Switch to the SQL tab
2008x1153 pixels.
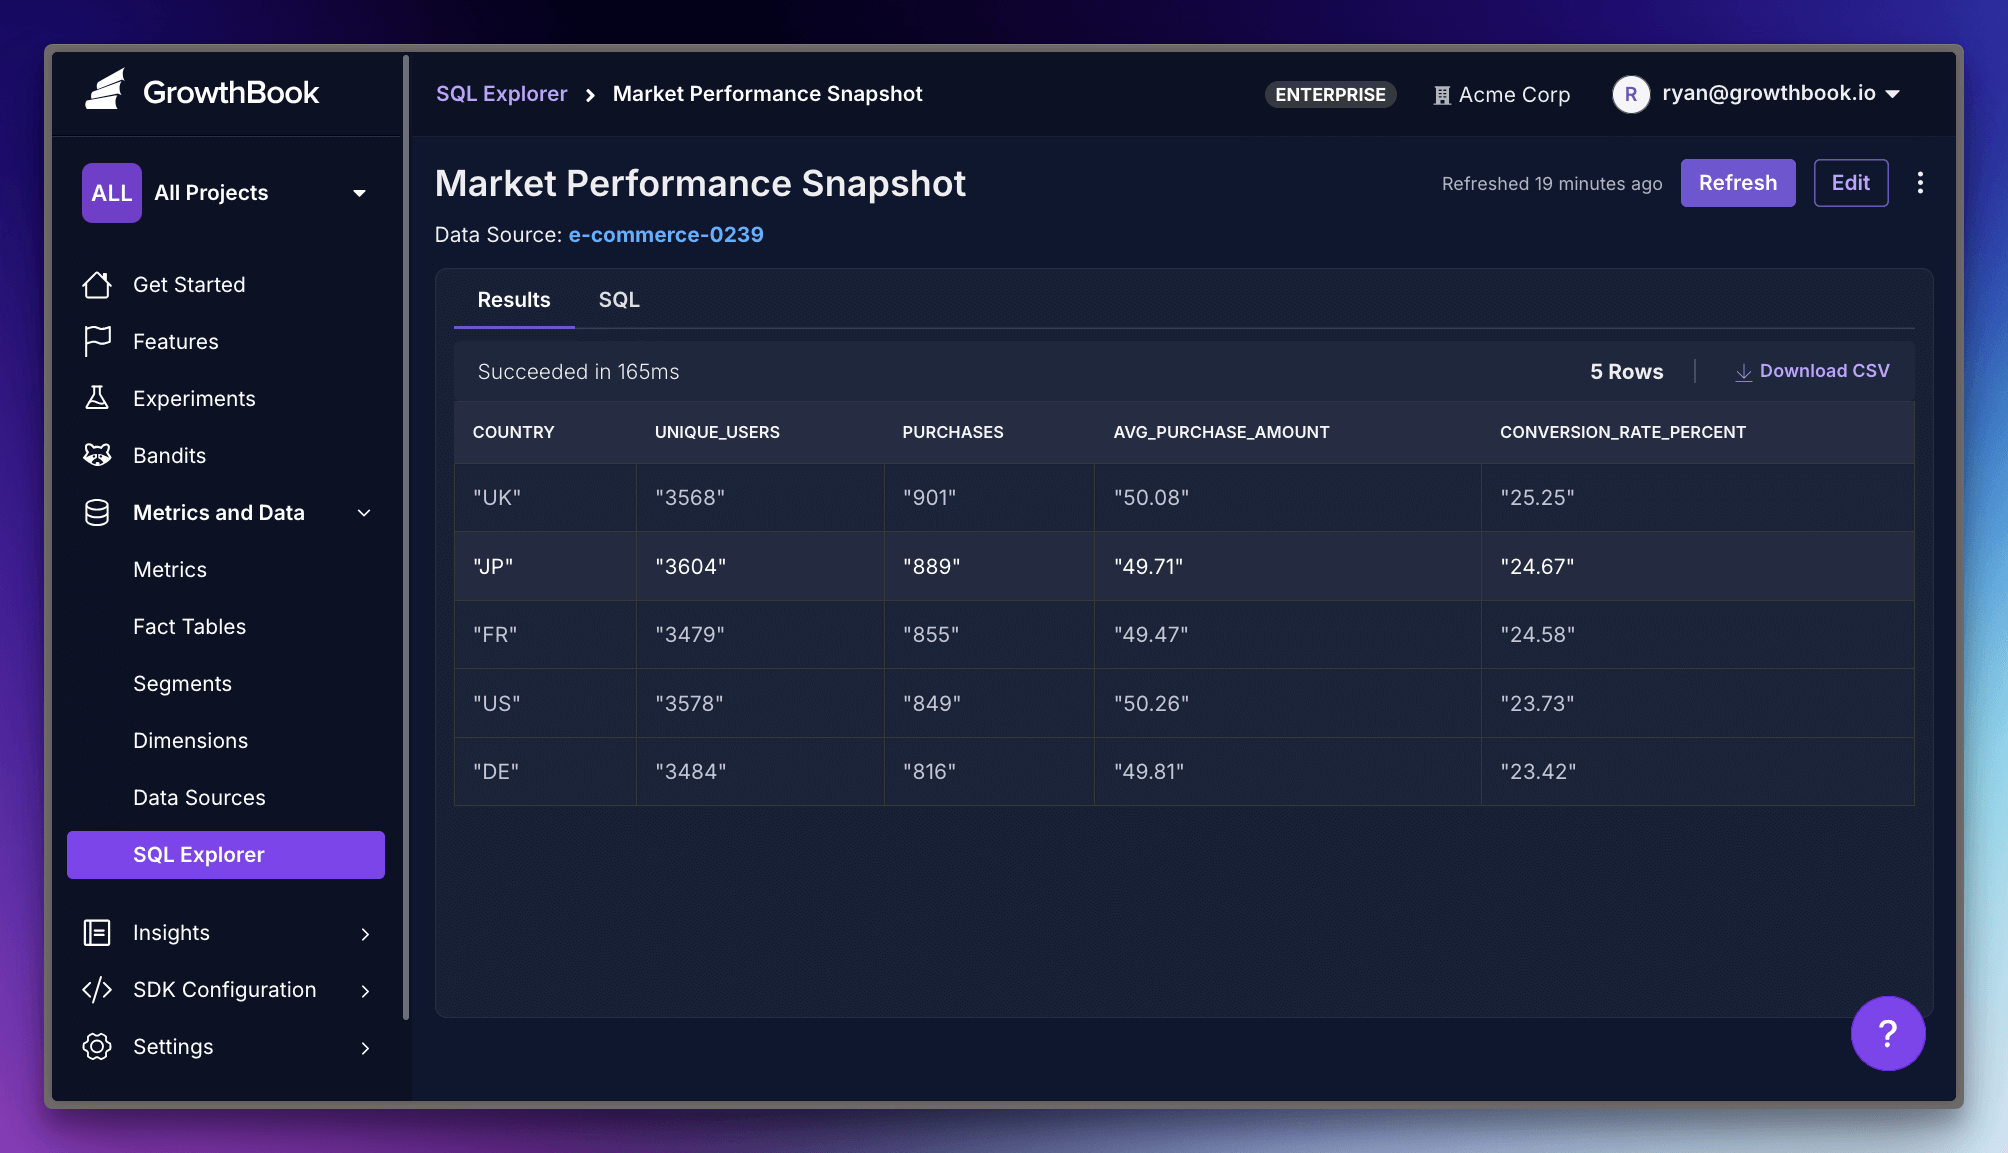tap(619, 300)
